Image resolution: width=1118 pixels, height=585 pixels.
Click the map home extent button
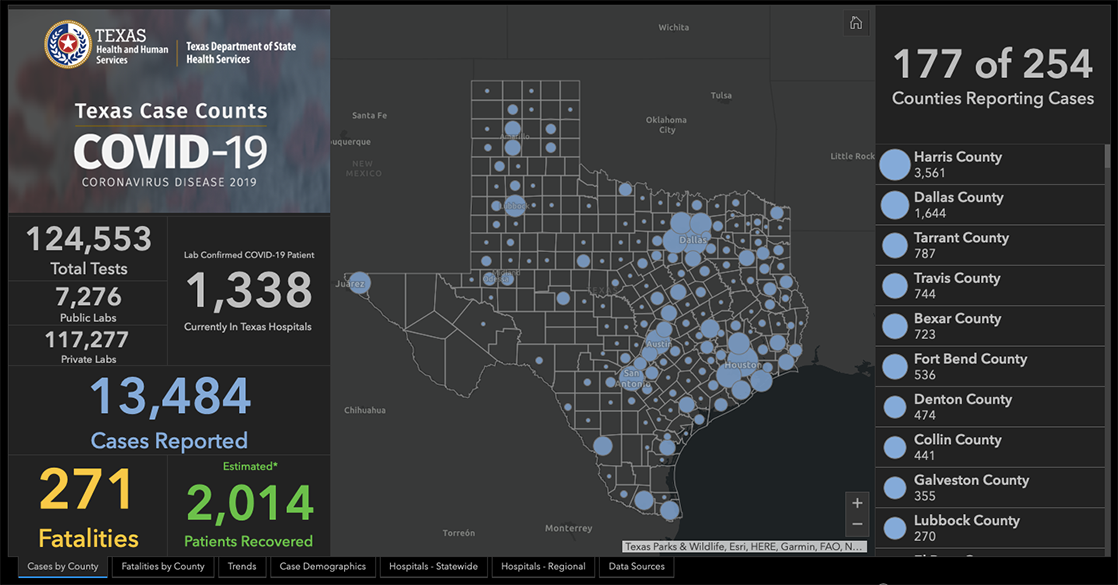click(855, 23)
